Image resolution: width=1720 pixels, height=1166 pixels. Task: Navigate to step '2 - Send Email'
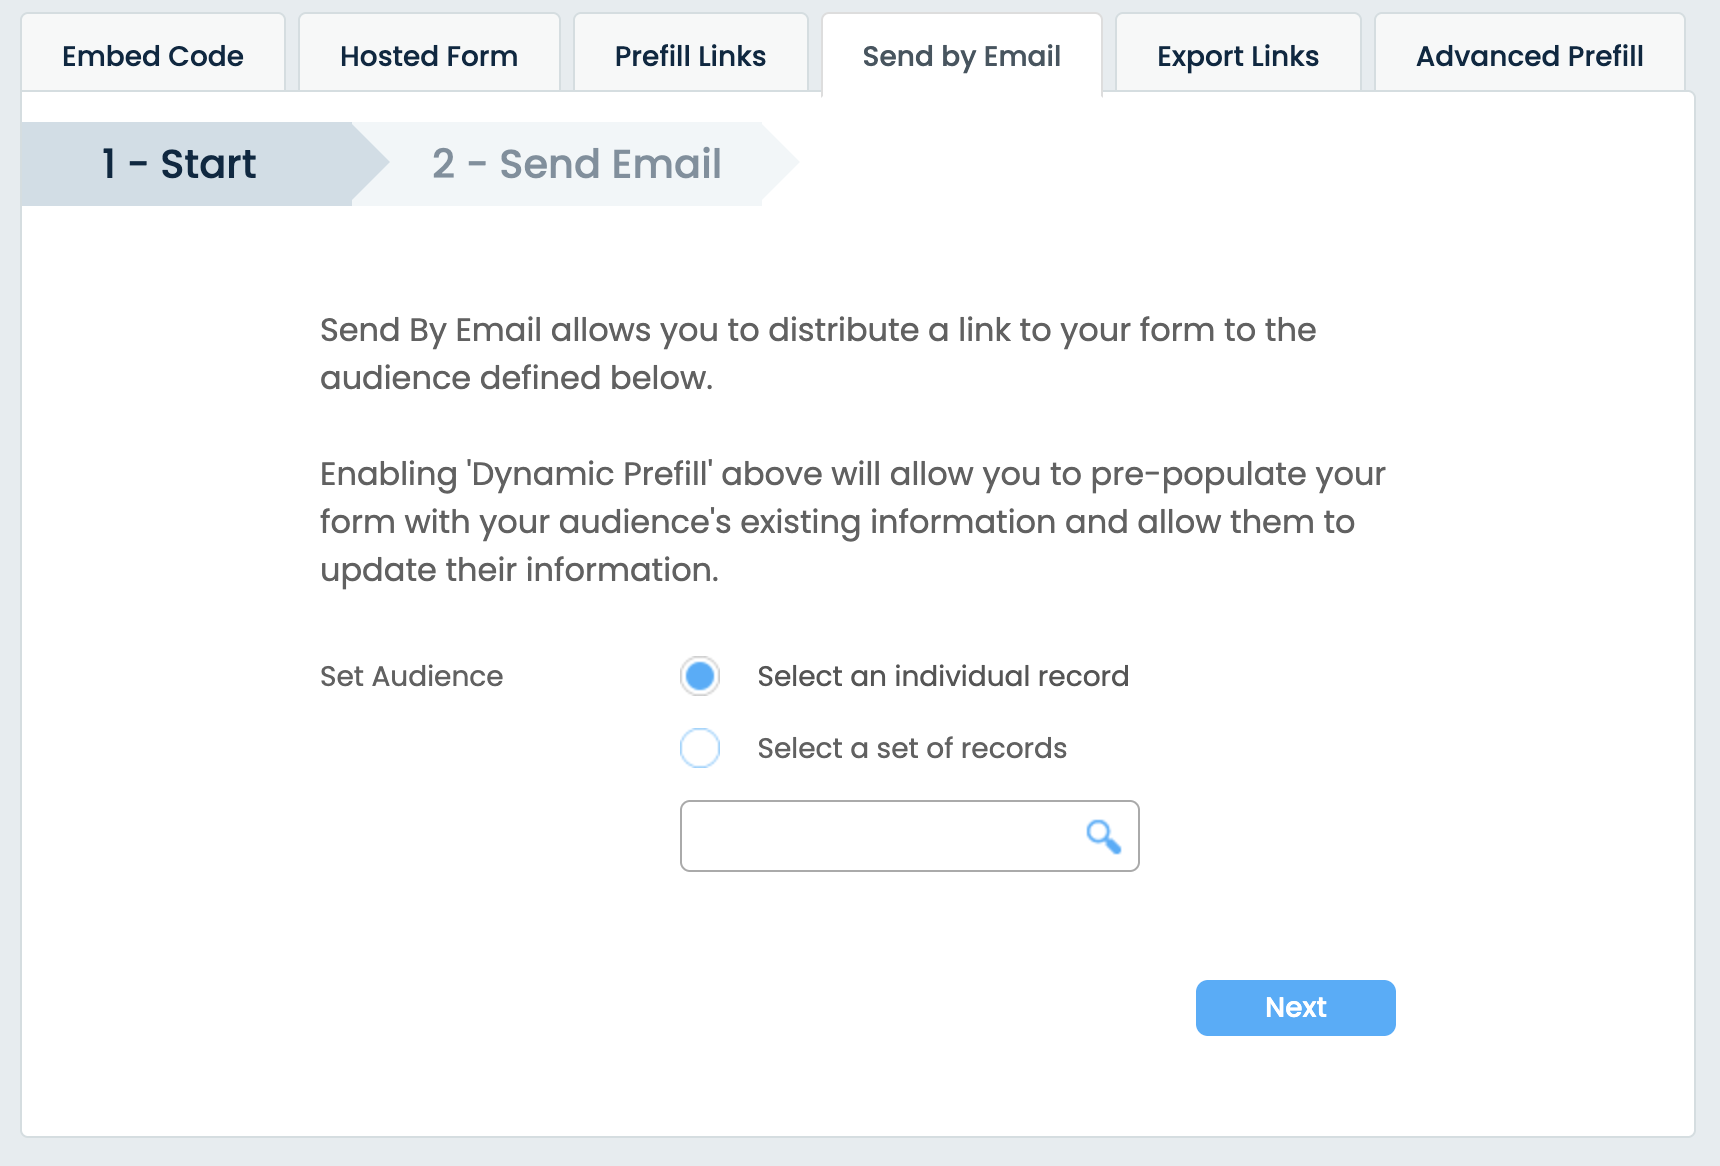pyautogui.click(x=575, y=163)
